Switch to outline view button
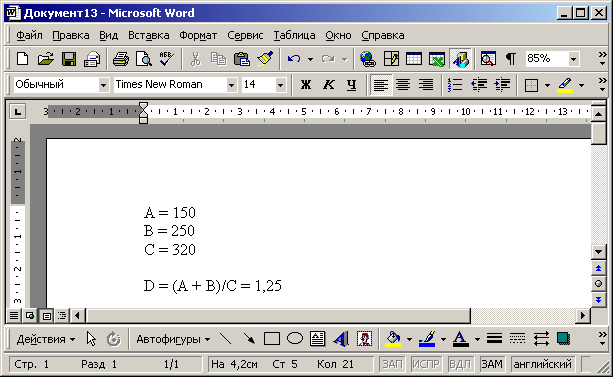 (62, 316)
